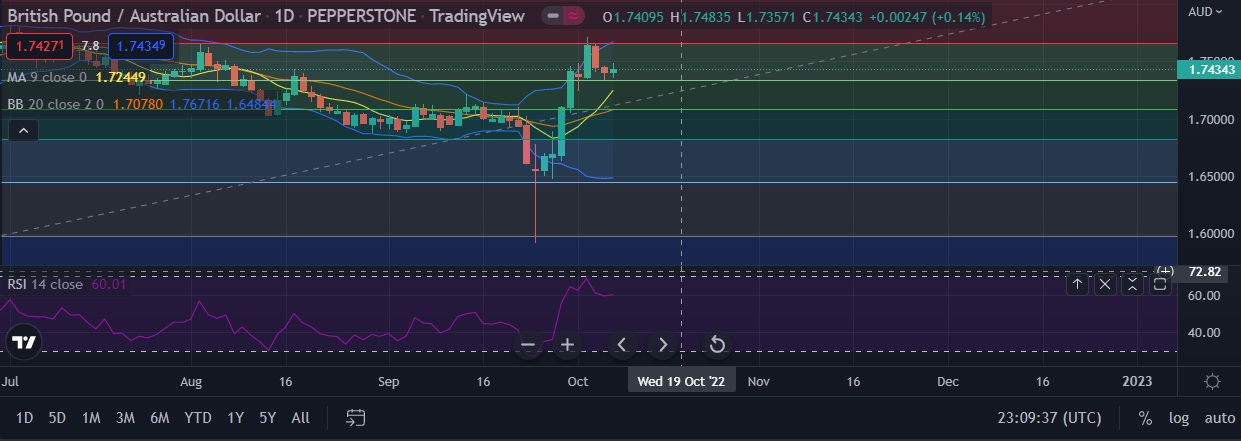Image resolution: width=1241 pixels, height=441 pixels.
Task: Toggle percent scale mode
Action: [x=1145, y=418]
